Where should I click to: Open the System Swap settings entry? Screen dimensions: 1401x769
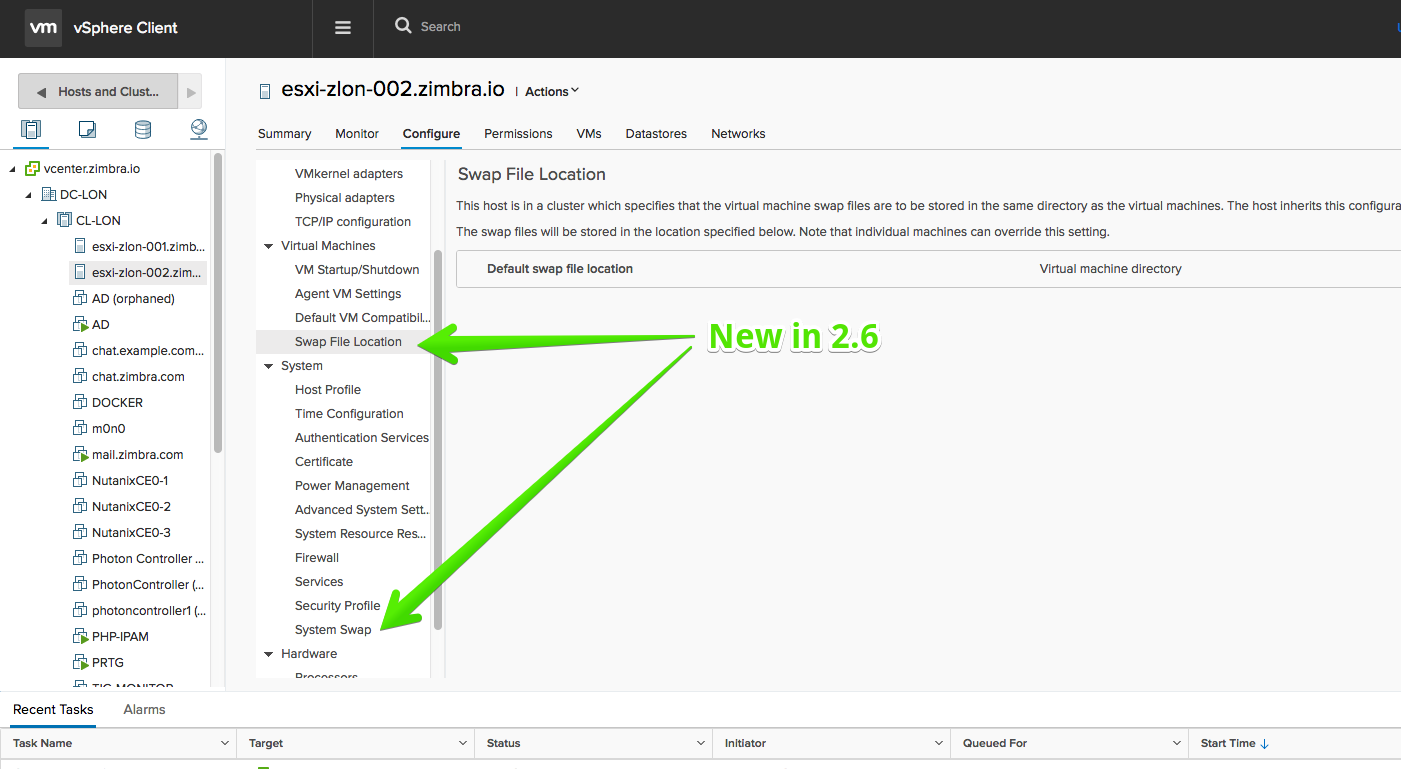[333, 630]
